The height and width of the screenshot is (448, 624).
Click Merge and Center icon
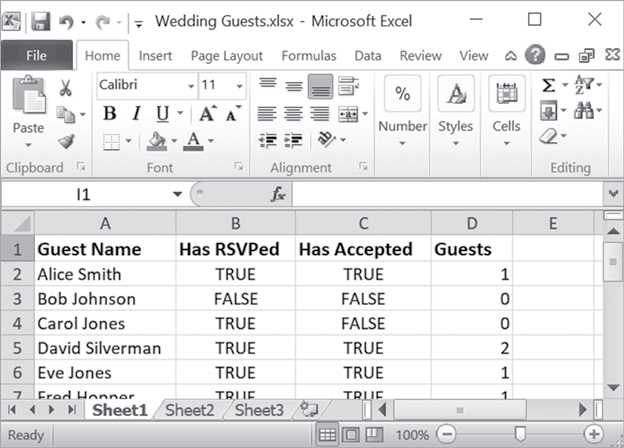348,114
